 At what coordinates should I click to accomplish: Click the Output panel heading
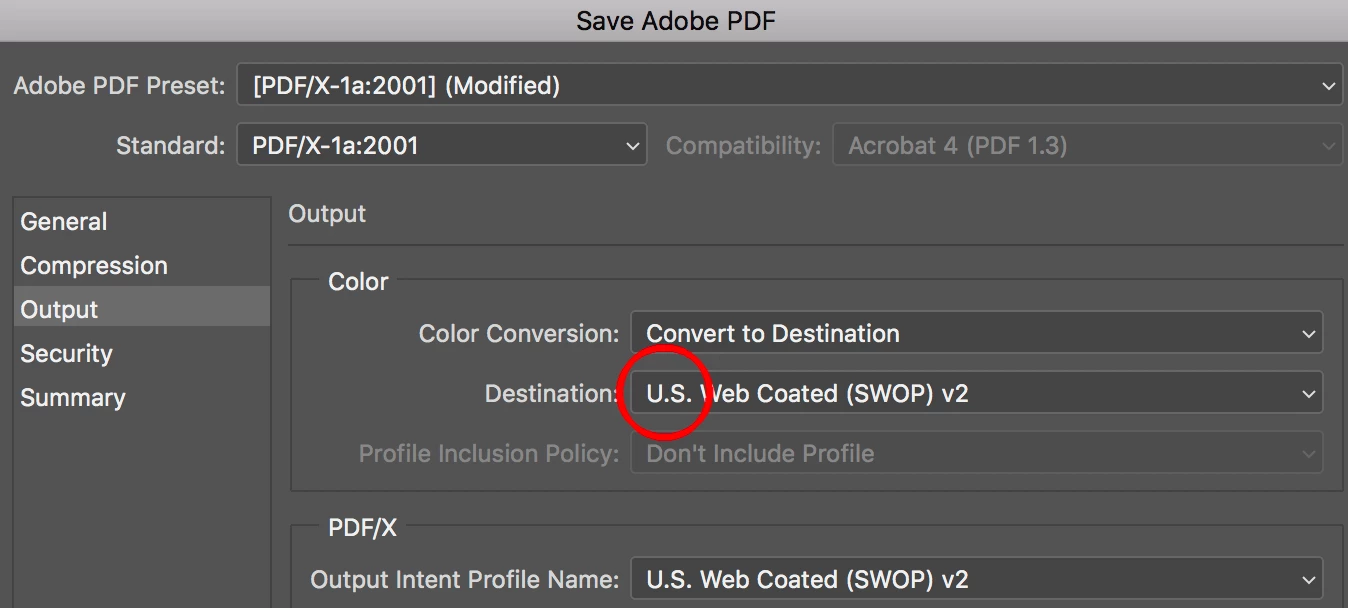click(x=327, y=214)
